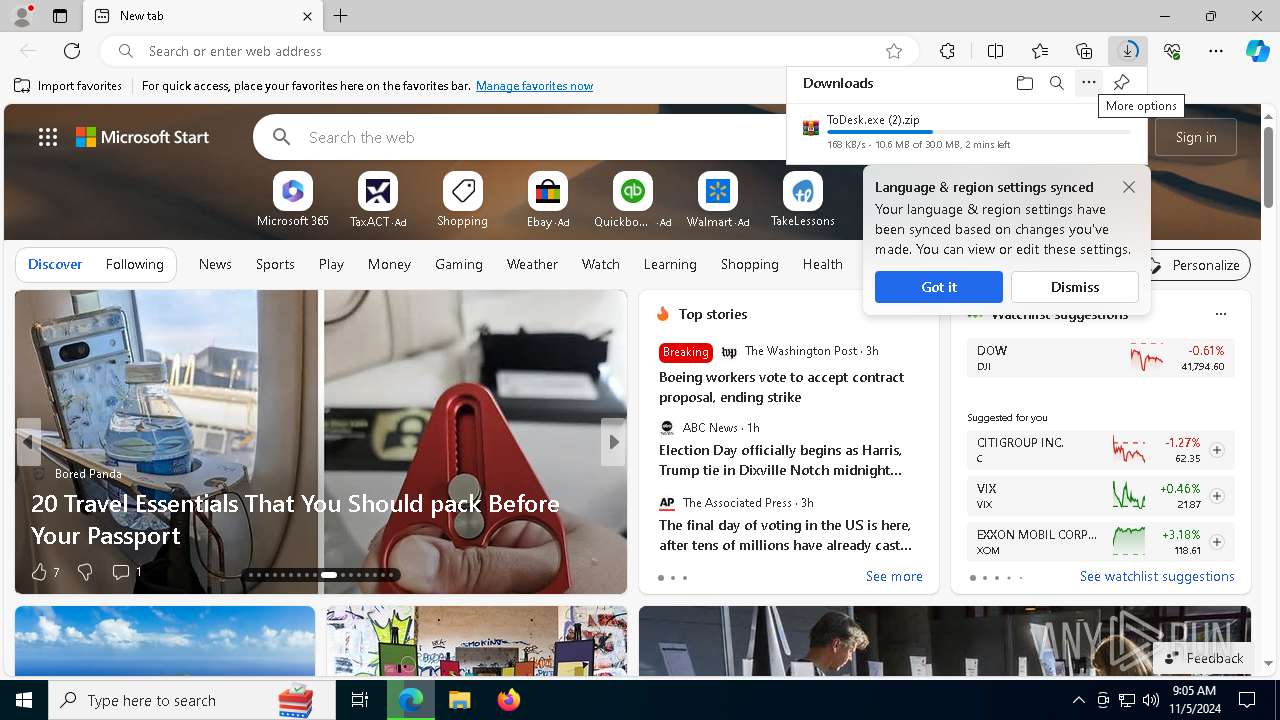Open Task View on taskbar

[360, 700]
